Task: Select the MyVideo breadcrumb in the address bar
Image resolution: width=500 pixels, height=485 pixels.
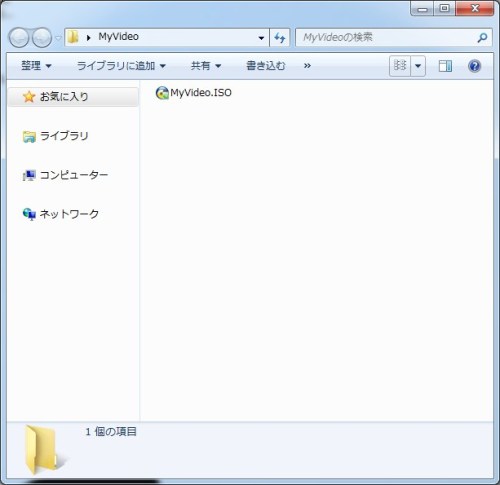Action: coord(118,37)
